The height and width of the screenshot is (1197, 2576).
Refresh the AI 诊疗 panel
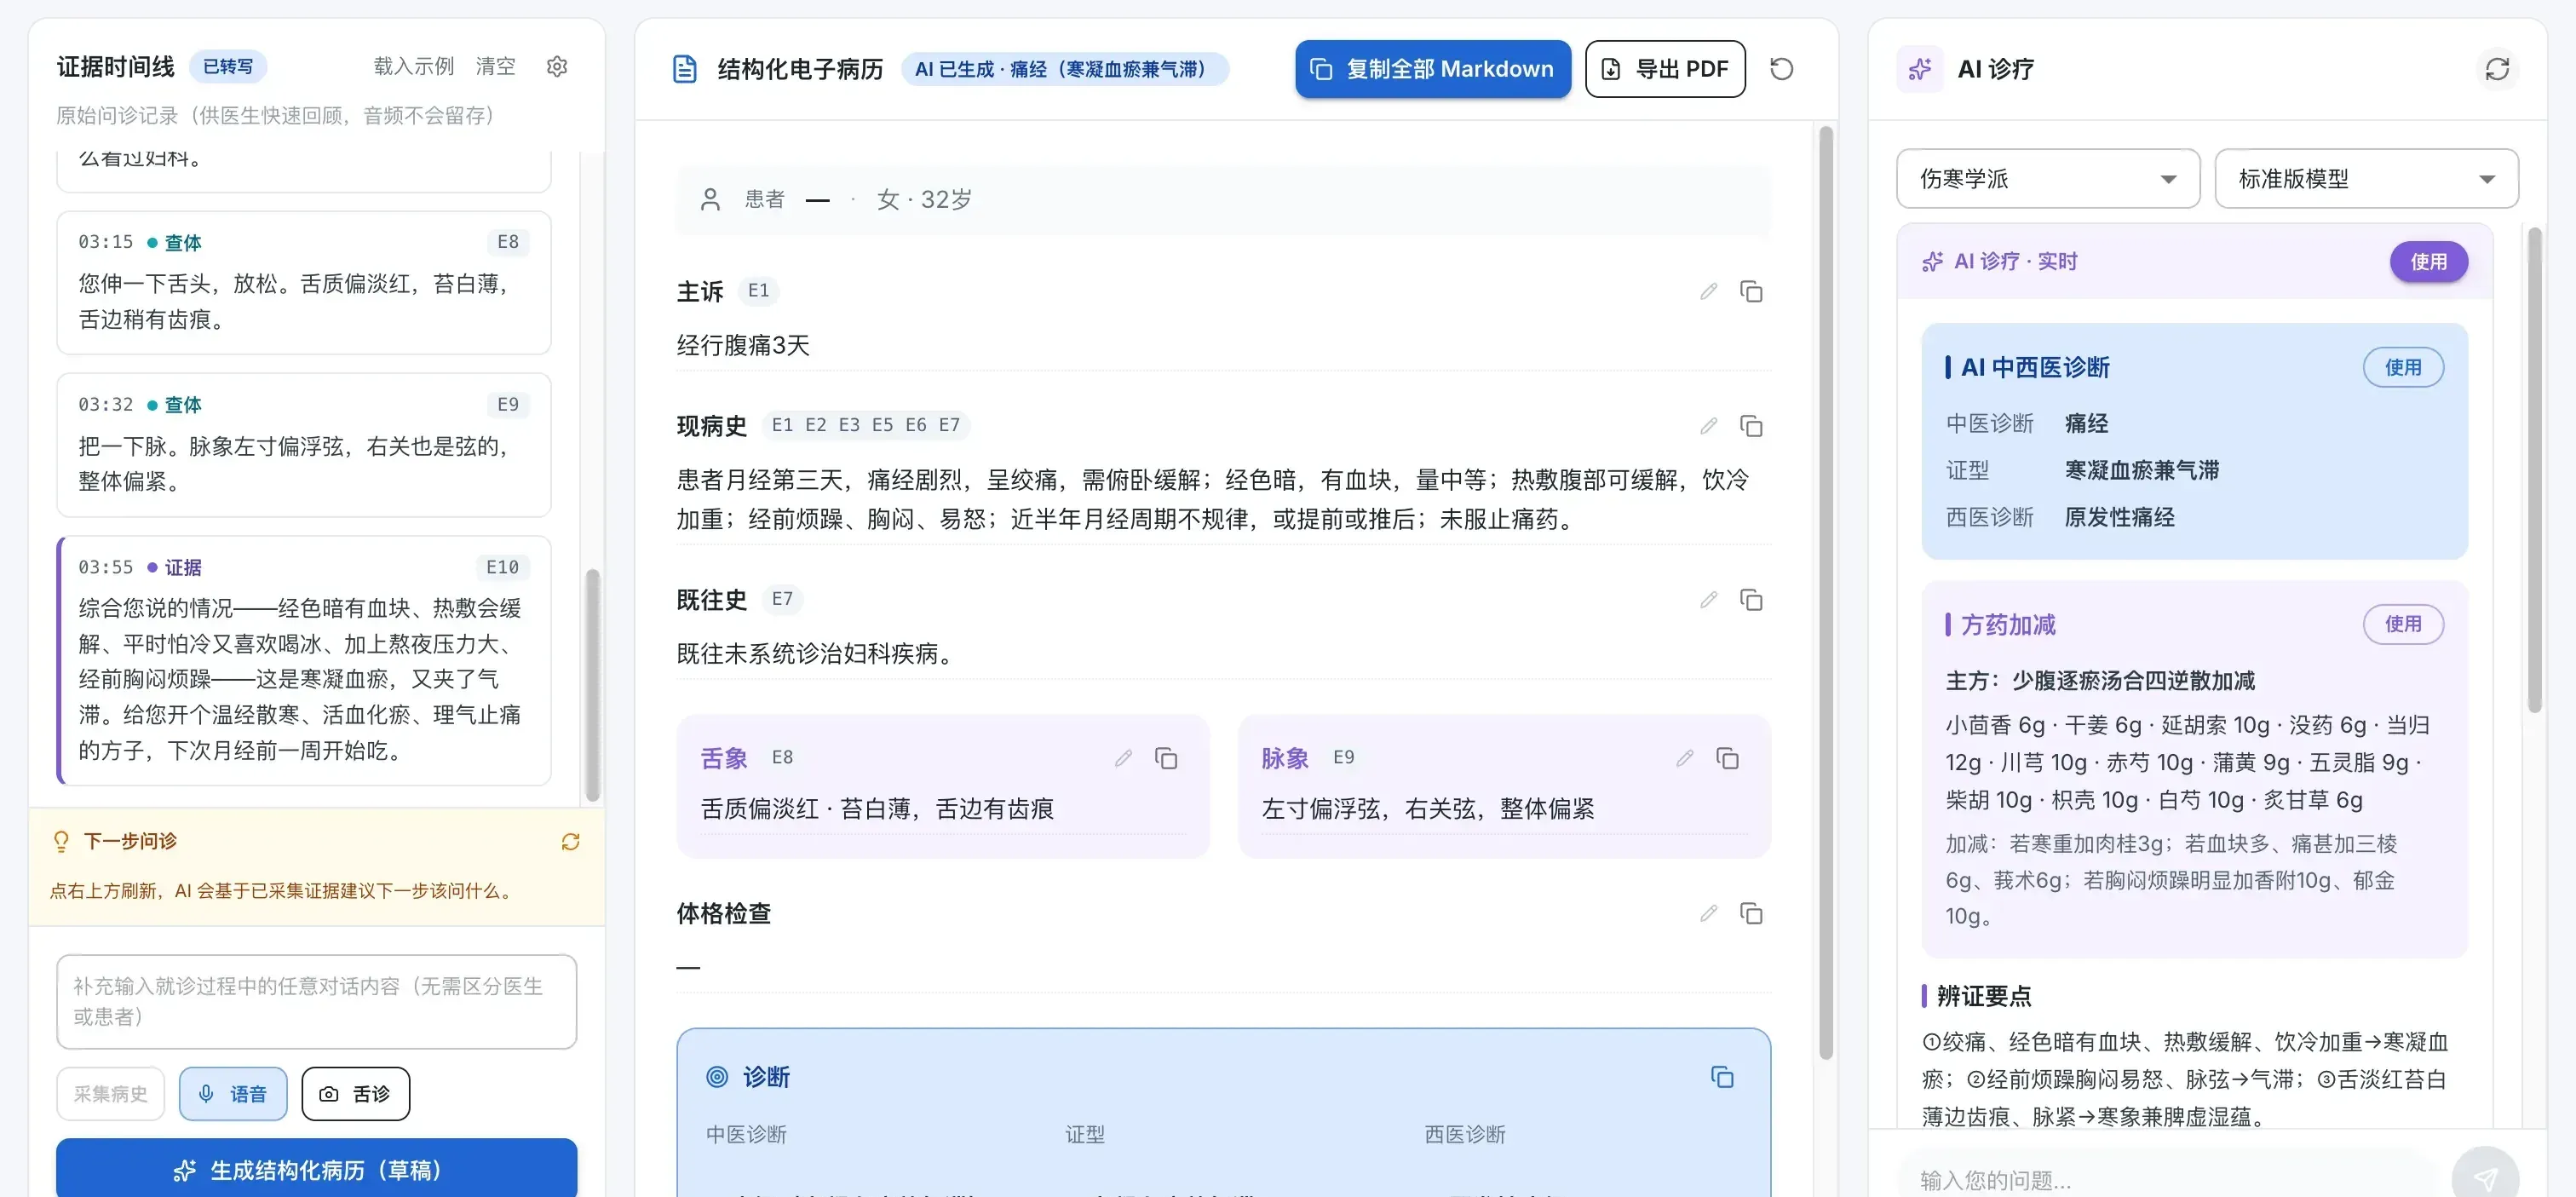pyautogui.click(x=2497, y=69)
